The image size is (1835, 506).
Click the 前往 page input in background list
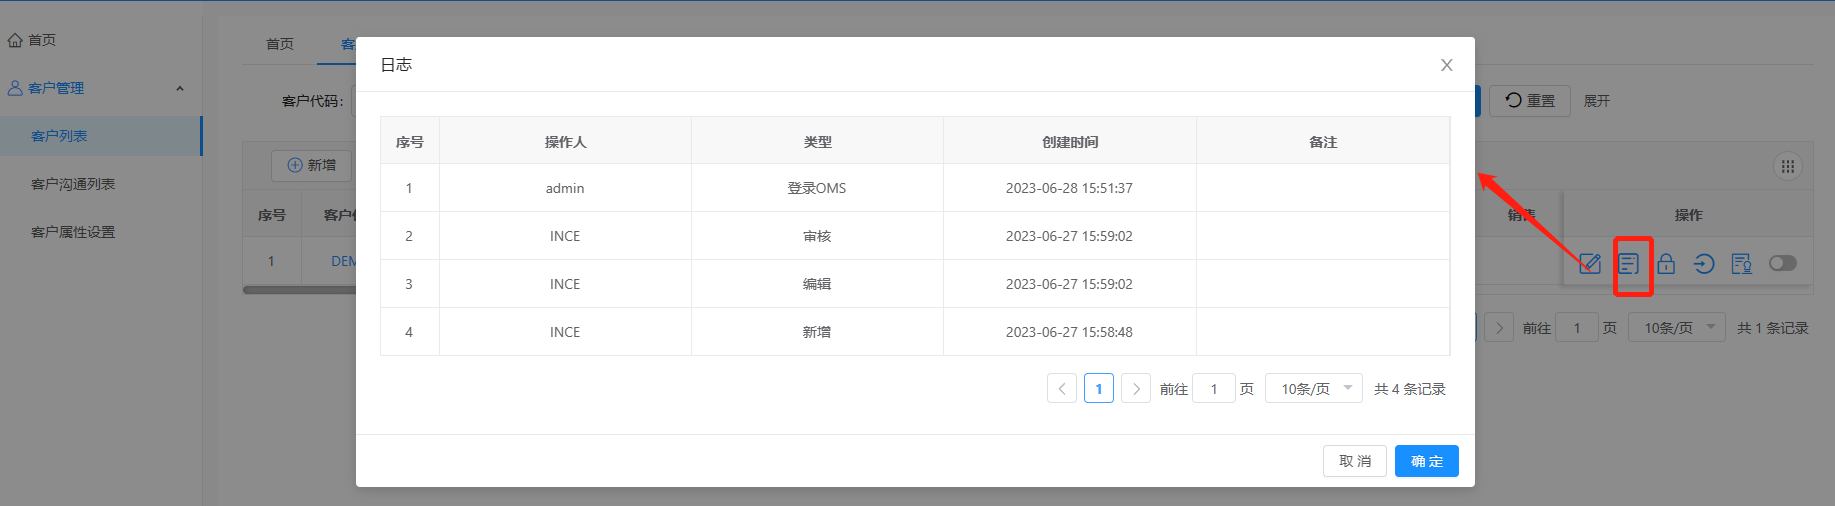pyautogui.click(x=1577, y=327)
